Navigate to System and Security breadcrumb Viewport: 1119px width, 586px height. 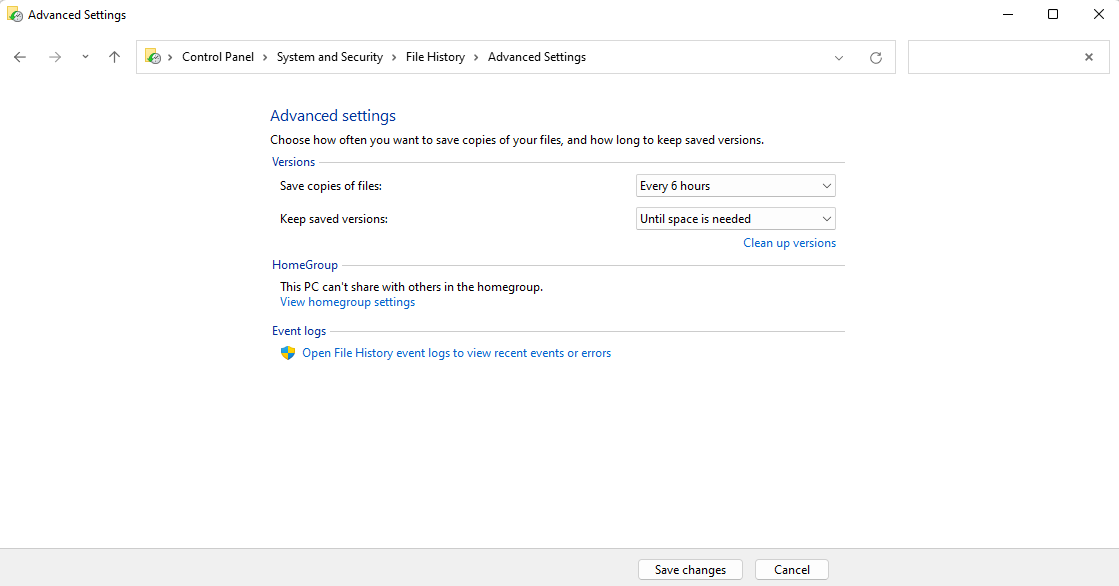[x=329, y=57]
